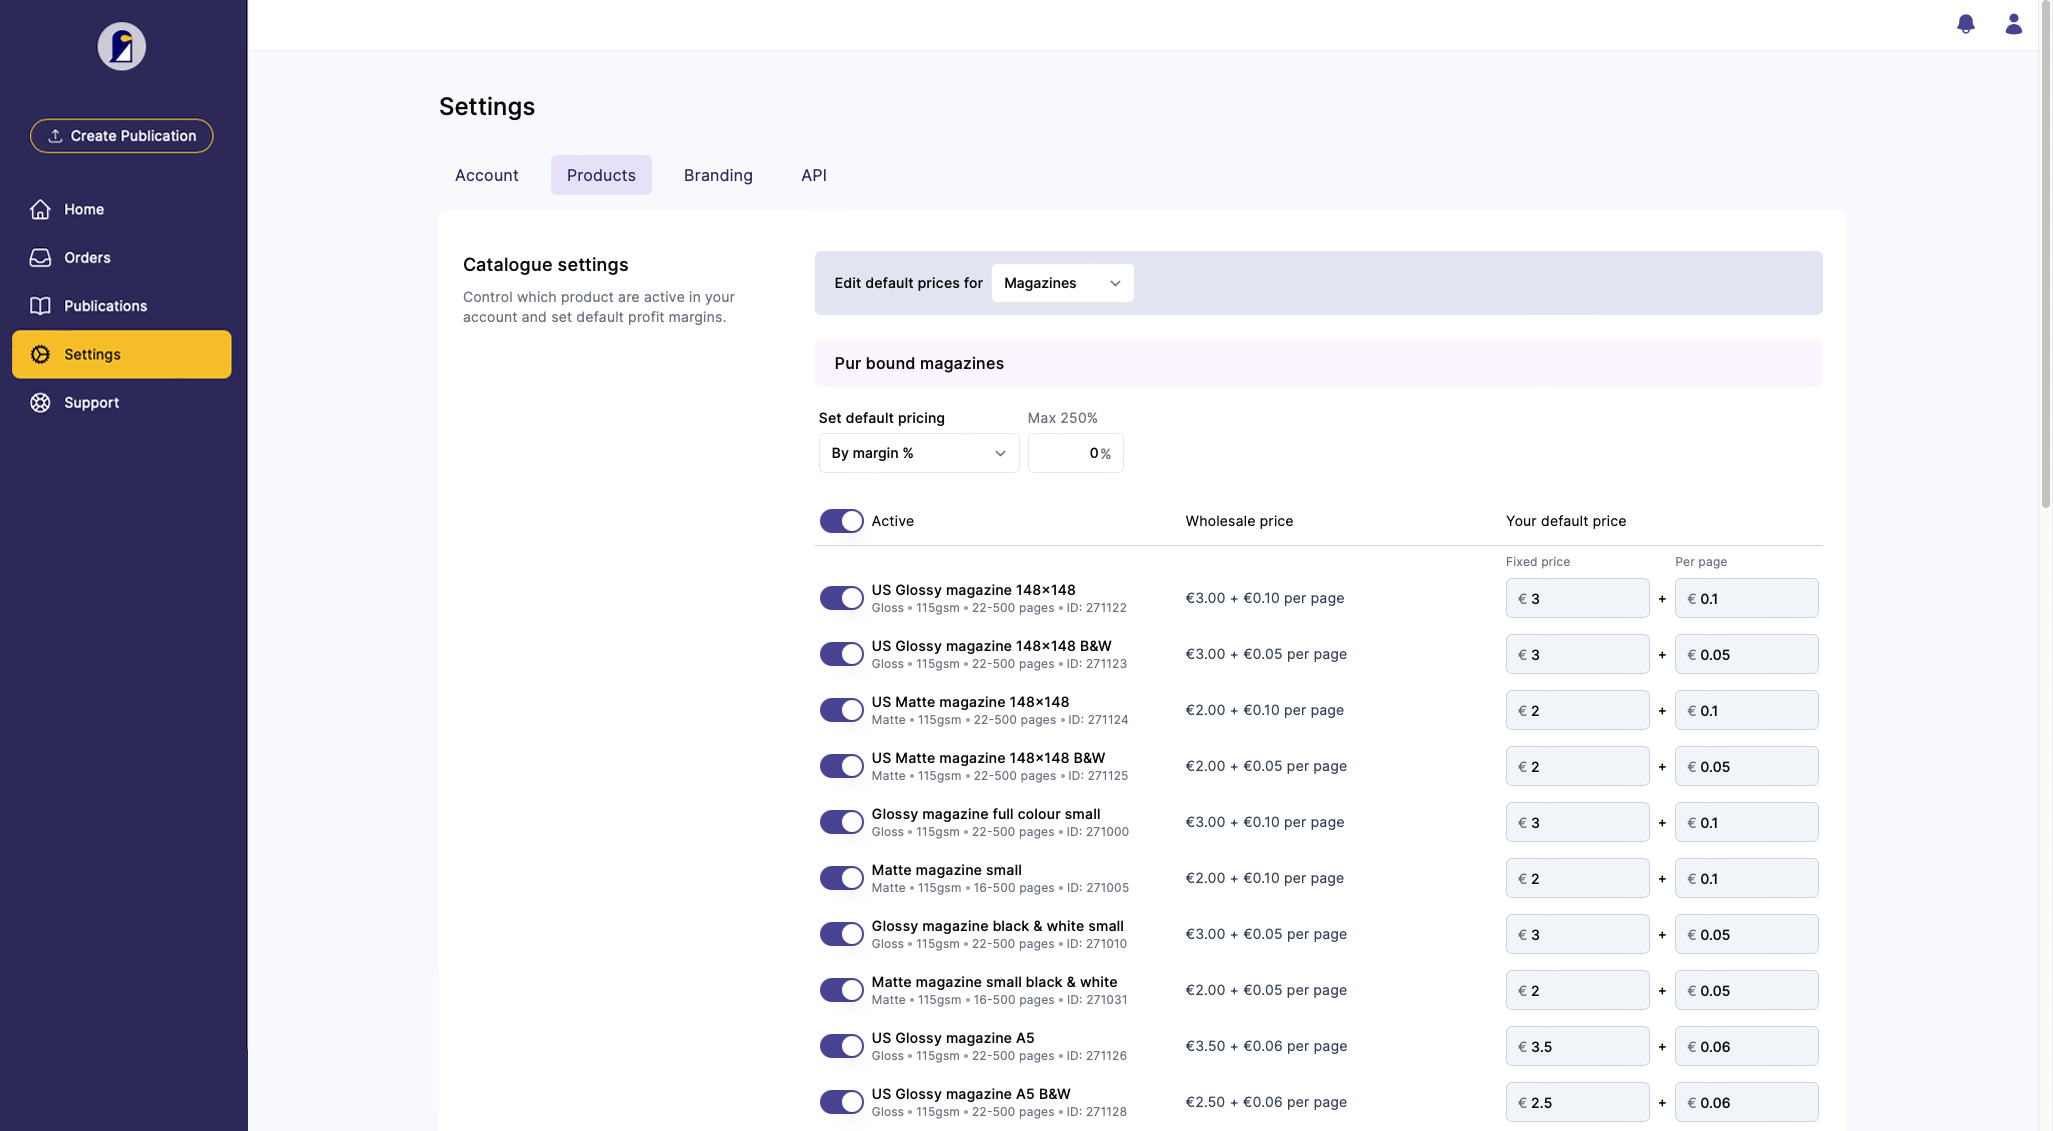
Task: Edit fixed price for Matte magazine small
Action: (1577, 878)
